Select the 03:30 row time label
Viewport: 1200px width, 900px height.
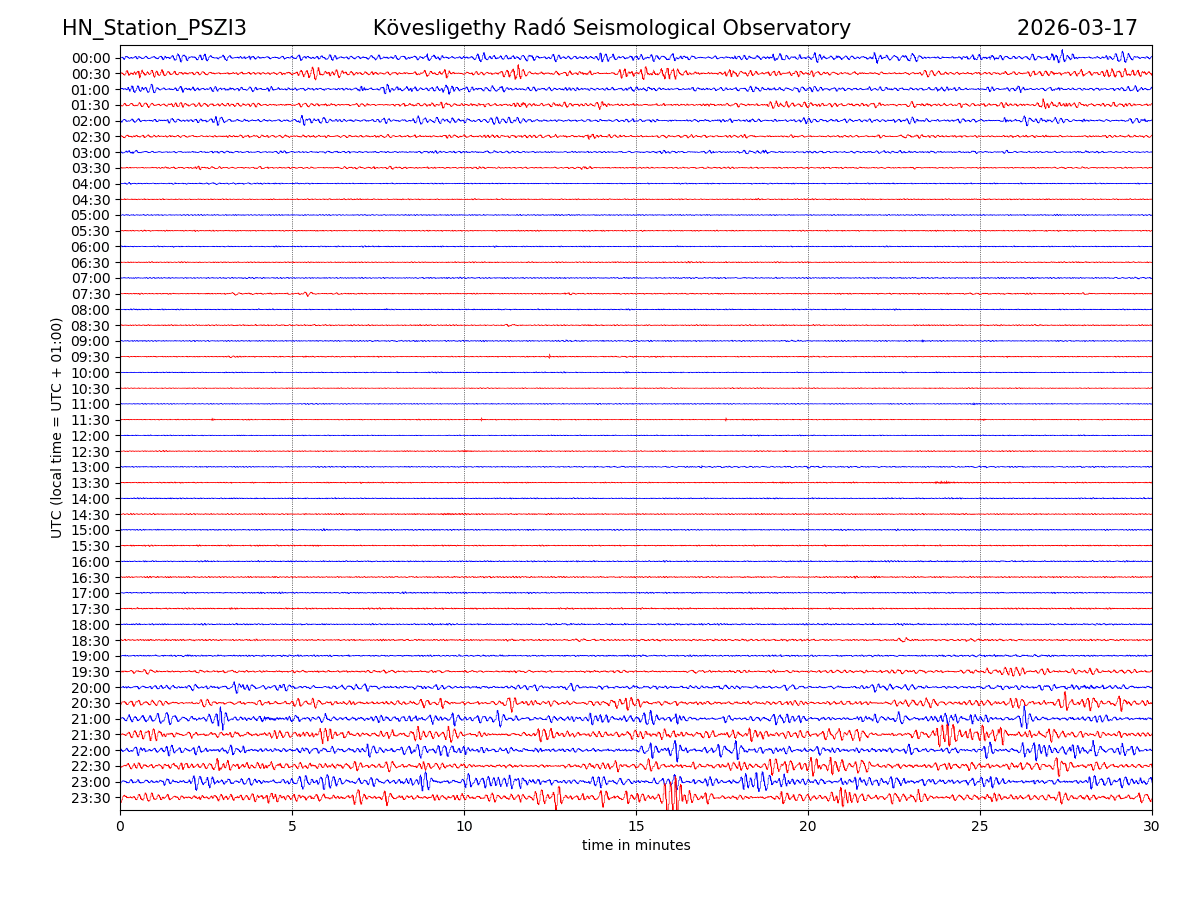(91, 168)
